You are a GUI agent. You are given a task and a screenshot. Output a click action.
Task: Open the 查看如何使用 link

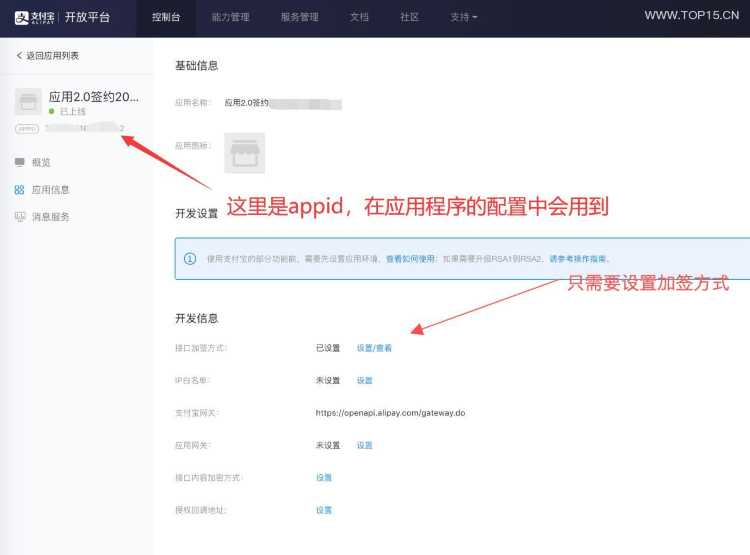coord(410,259)
